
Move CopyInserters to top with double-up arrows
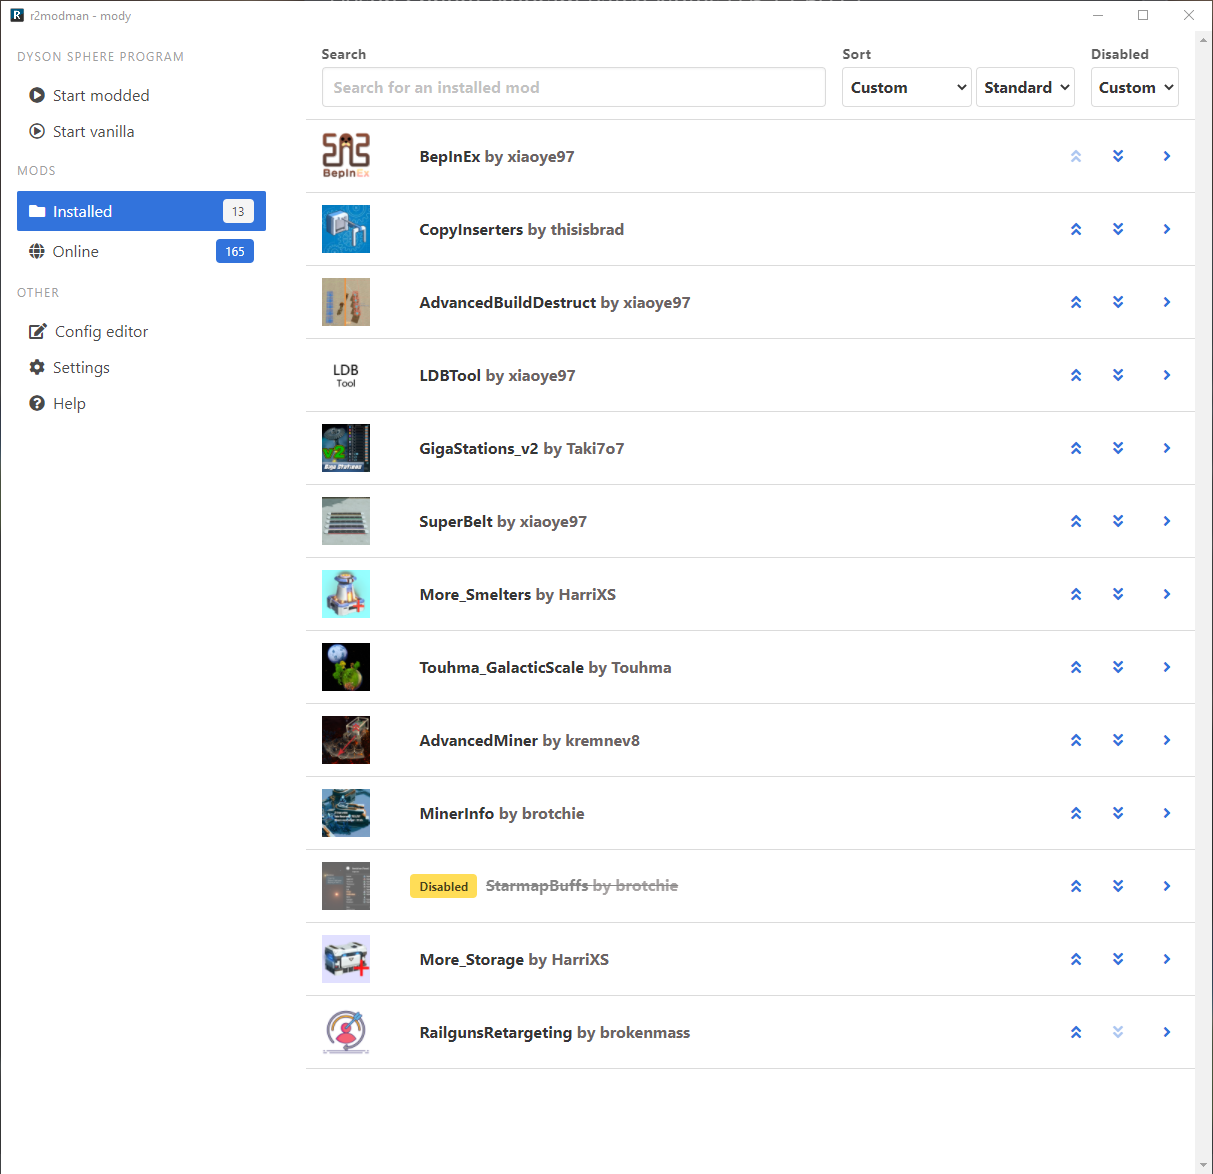[x=1076, y=229]
